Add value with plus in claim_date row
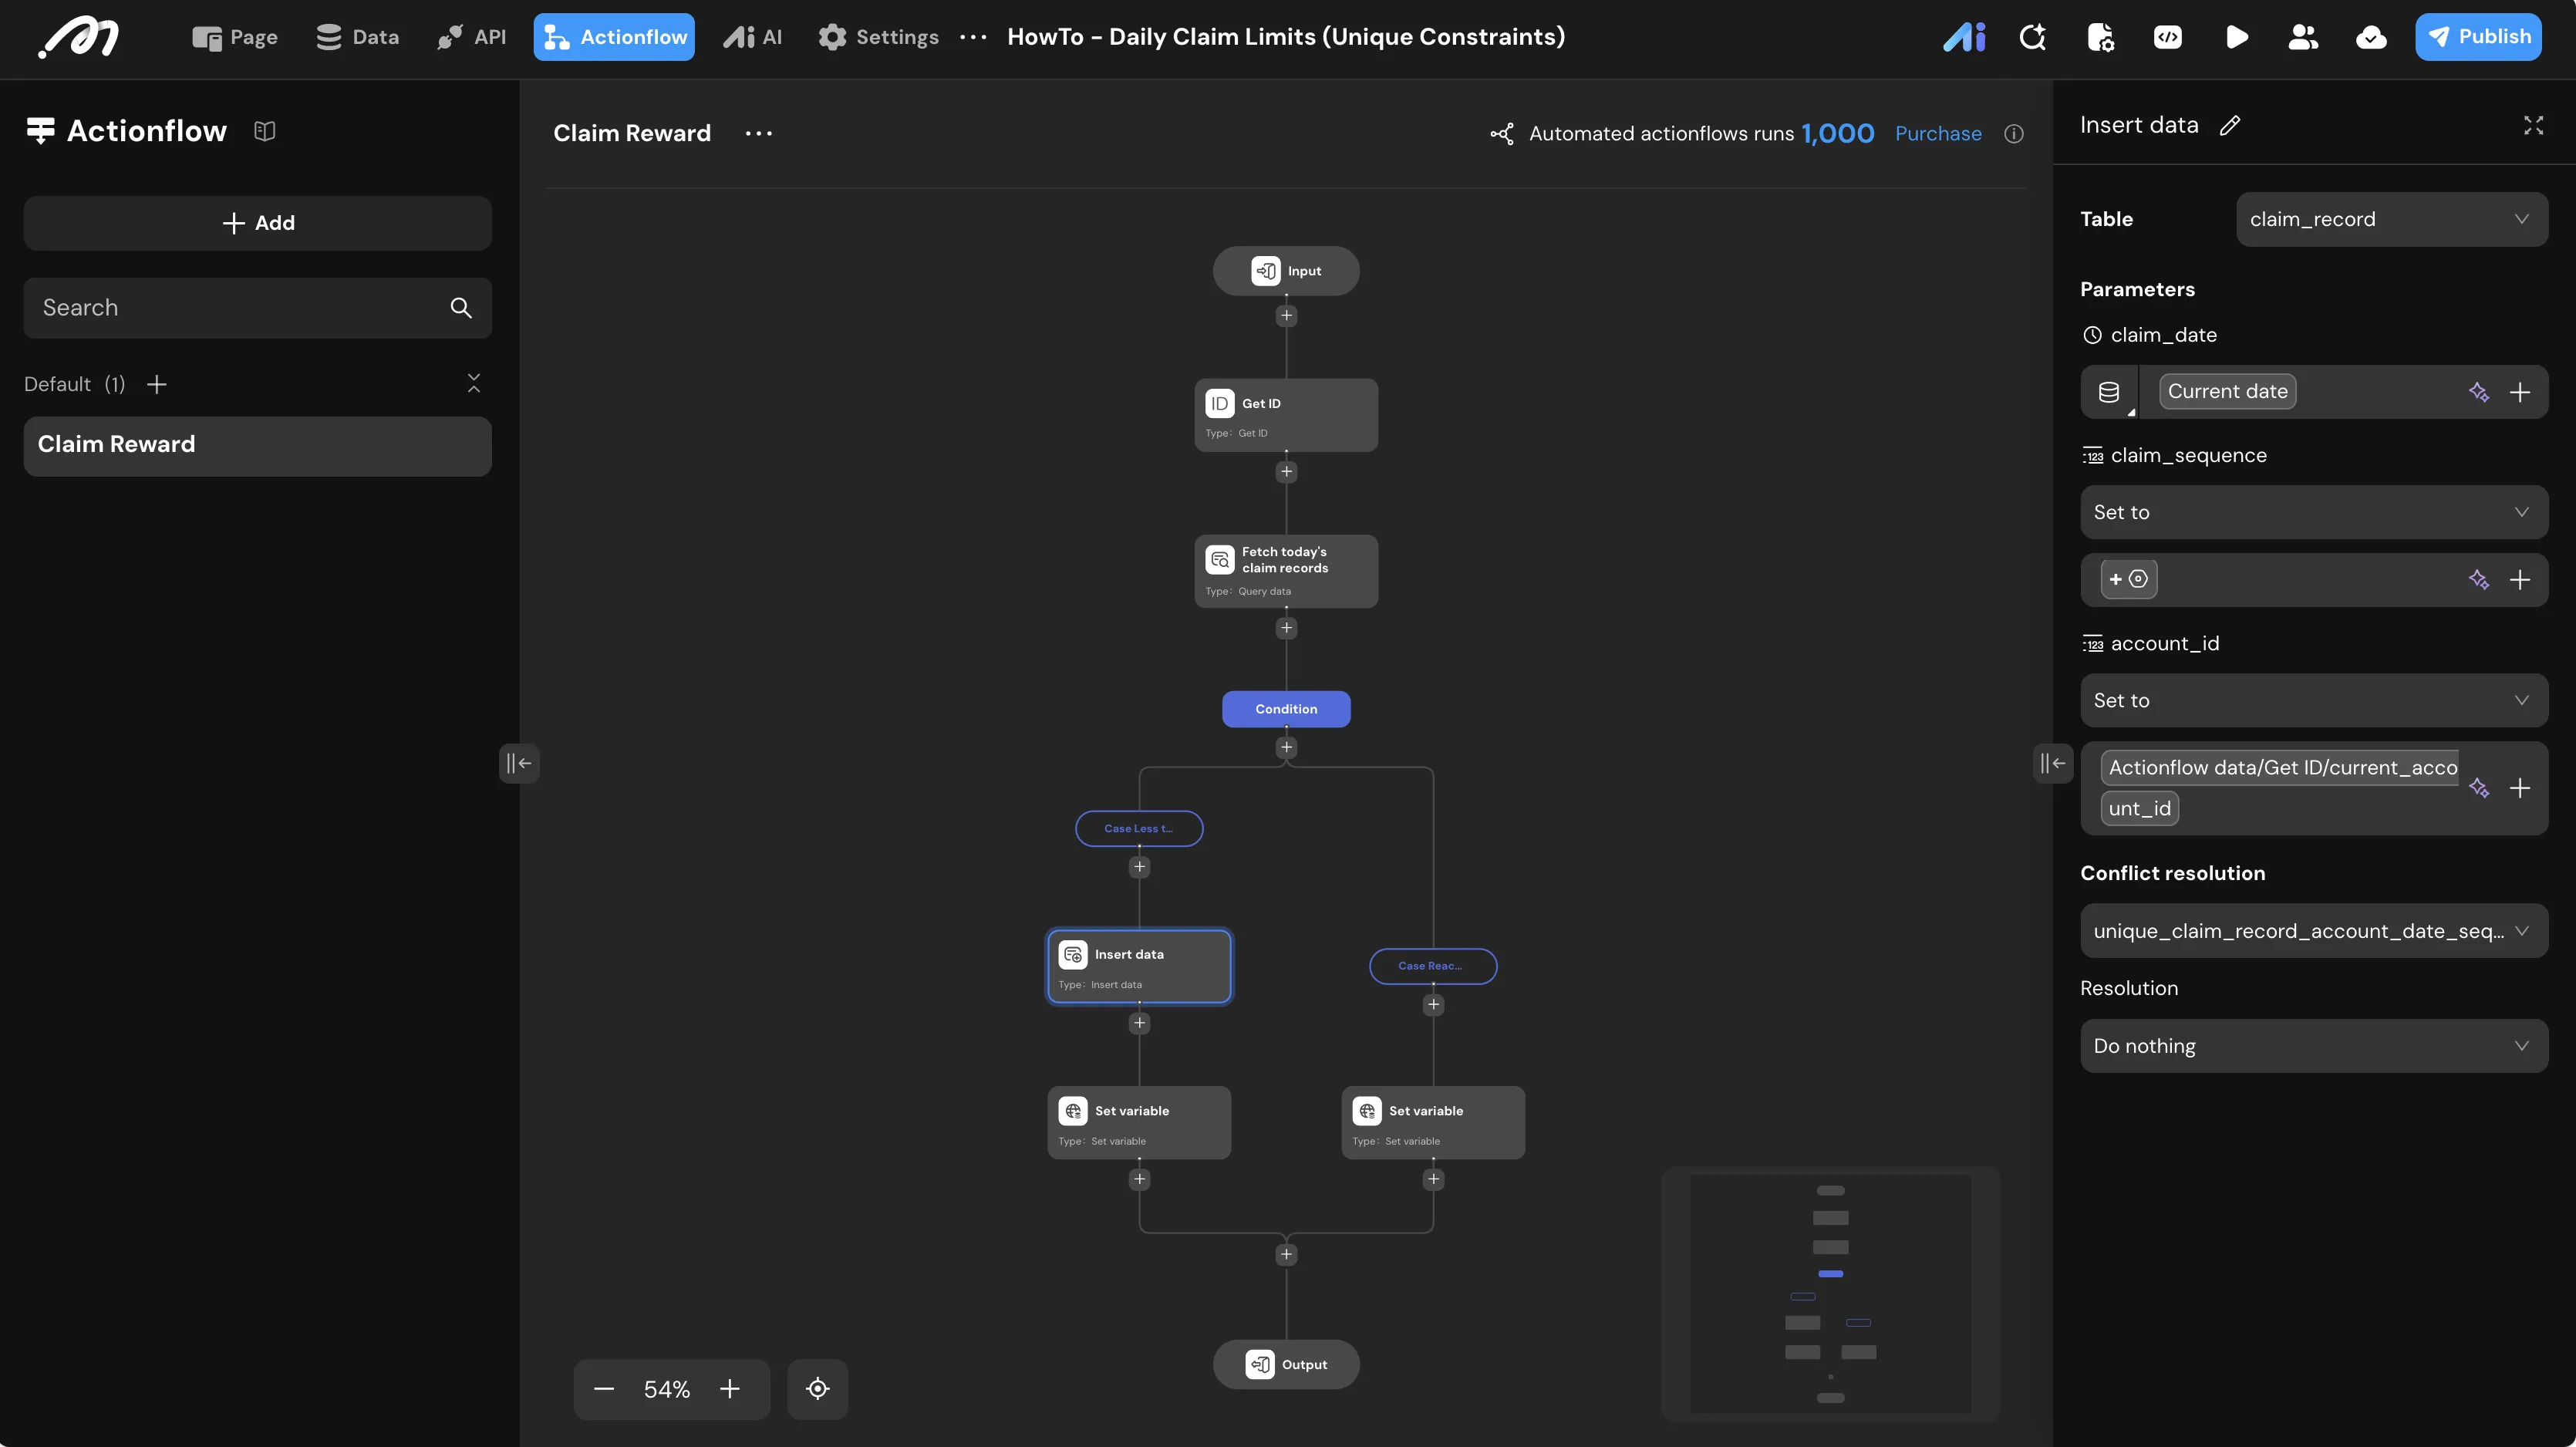This screenshot has width=2576, height=1447. pos(2519,392)
